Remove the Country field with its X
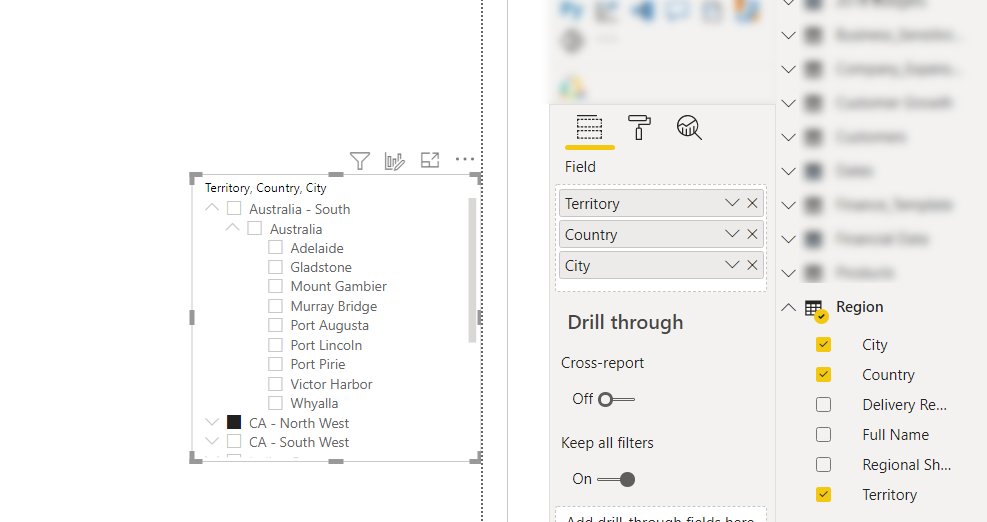The image size is (987, 522). pos(752,234)
